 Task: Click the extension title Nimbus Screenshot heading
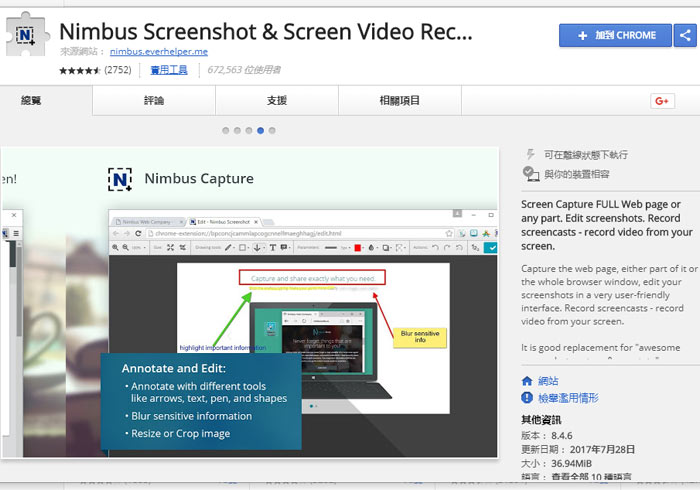266,31
